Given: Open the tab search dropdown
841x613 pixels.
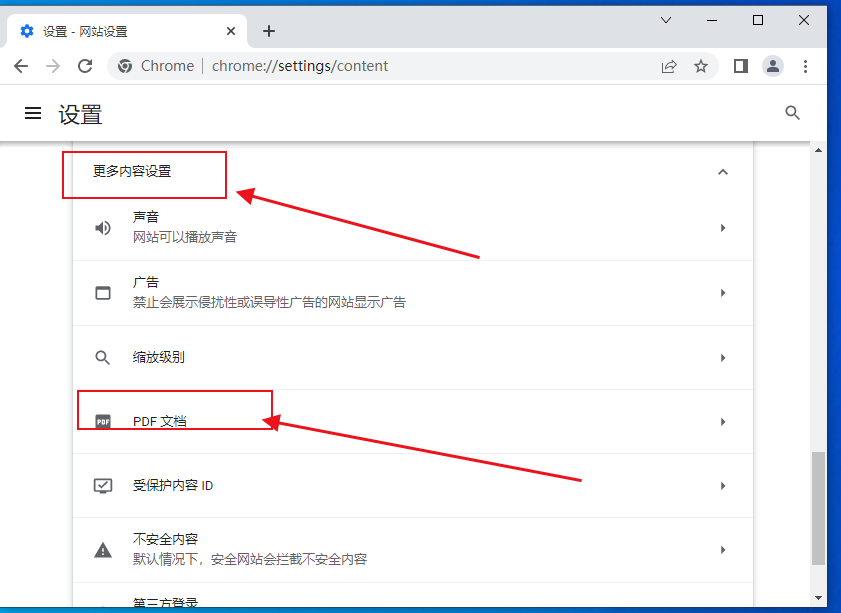Looking at the screenshot, I should point(666,20).
